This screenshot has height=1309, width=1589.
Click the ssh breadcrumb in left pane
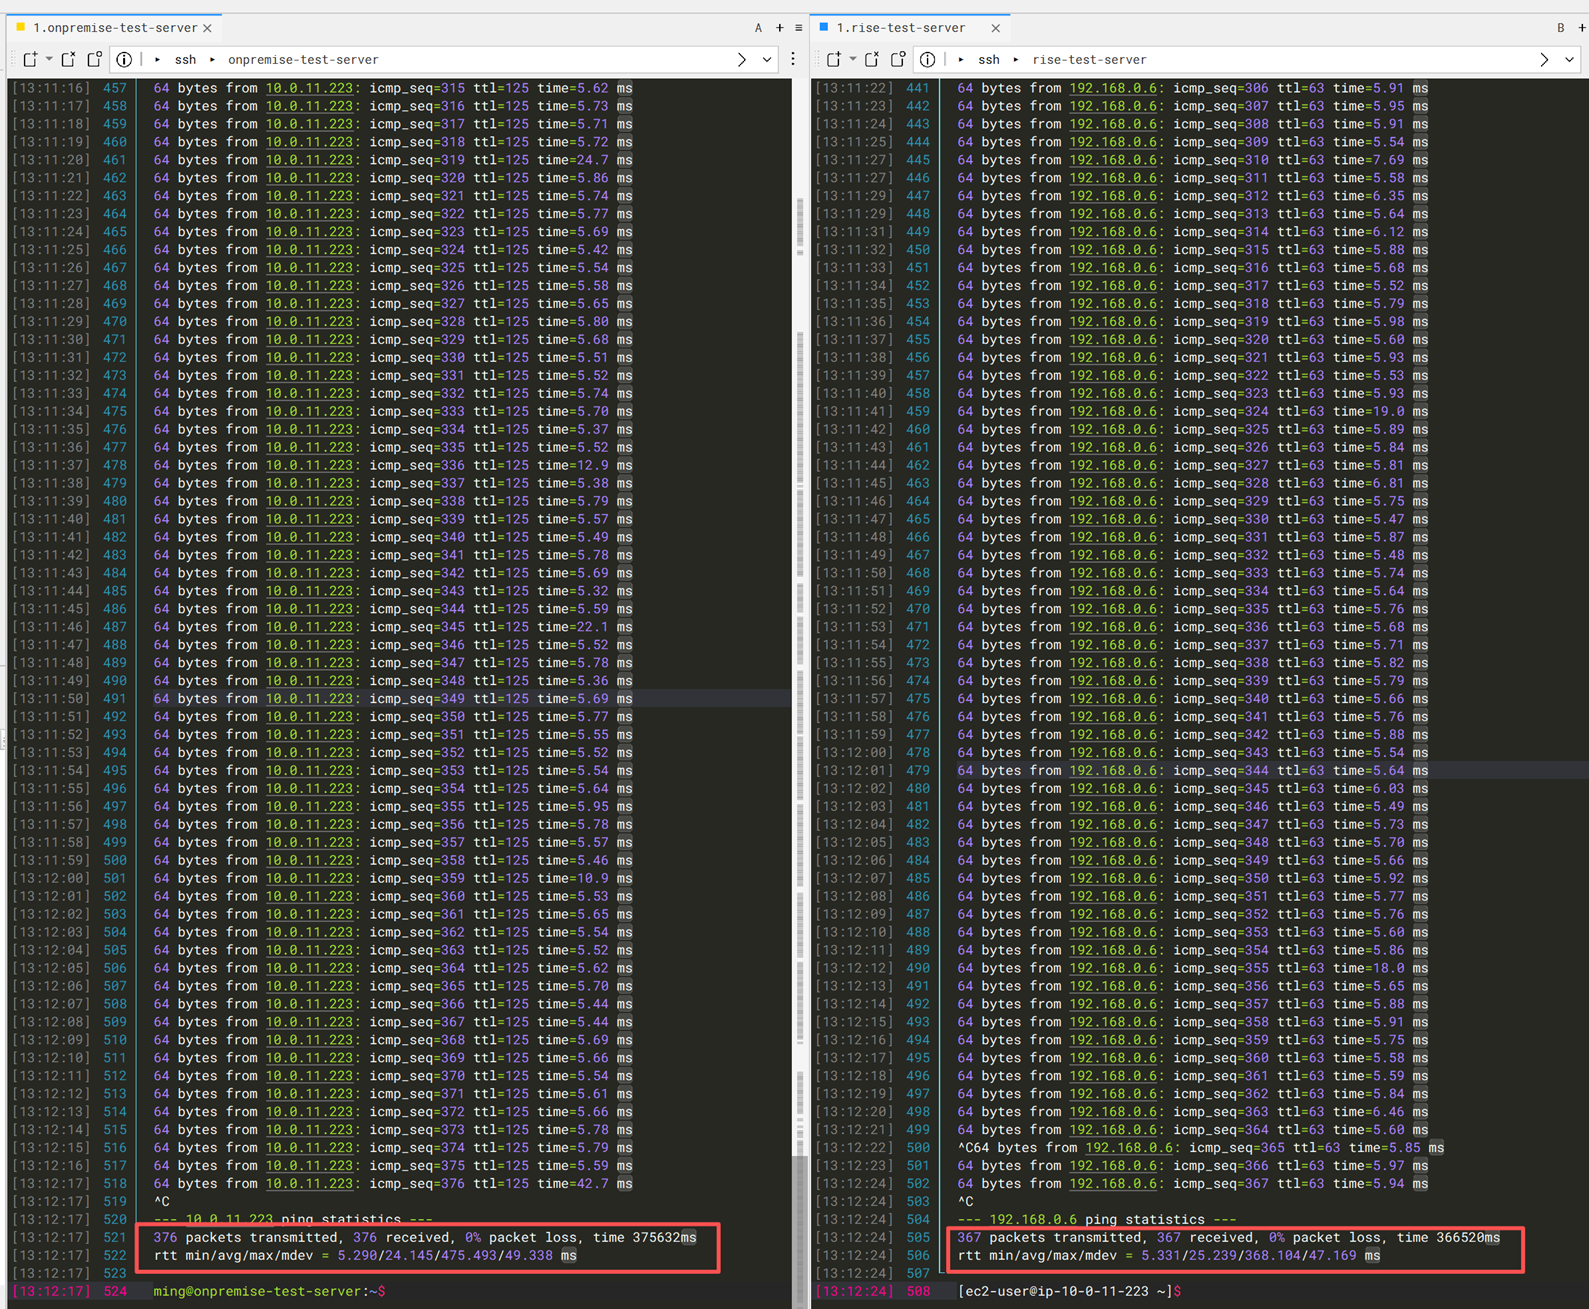[186, 60]
